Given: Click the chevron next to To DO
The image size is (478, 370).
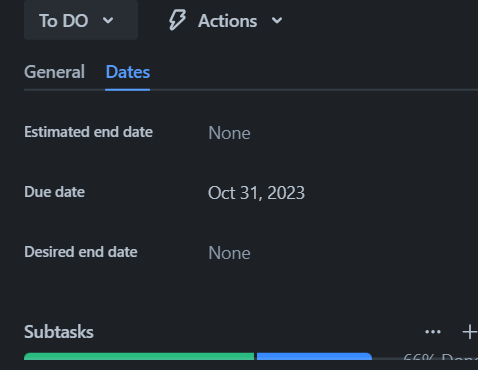Looking at the screenshot, I should (x=108, y=21).
